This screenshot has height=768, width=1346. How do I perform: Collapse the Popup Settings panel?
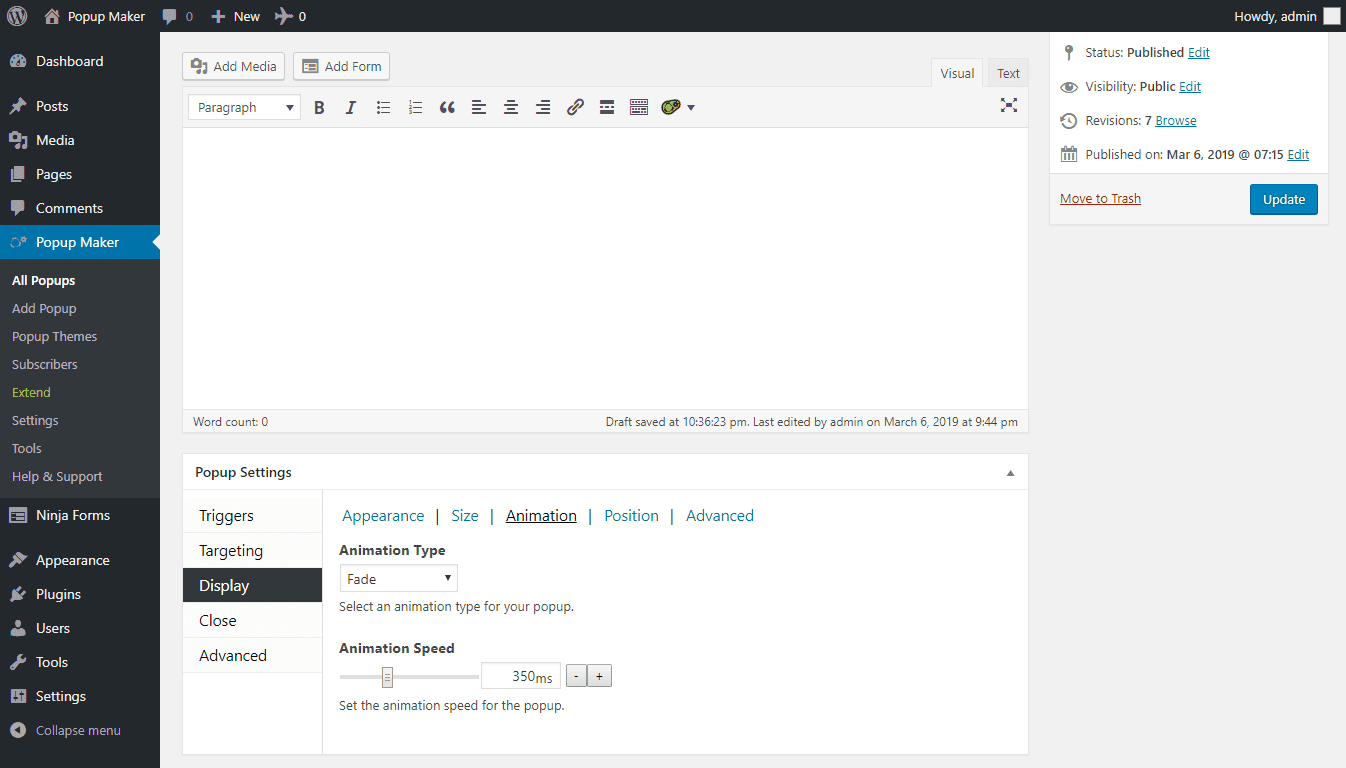tap(1010, 473)
